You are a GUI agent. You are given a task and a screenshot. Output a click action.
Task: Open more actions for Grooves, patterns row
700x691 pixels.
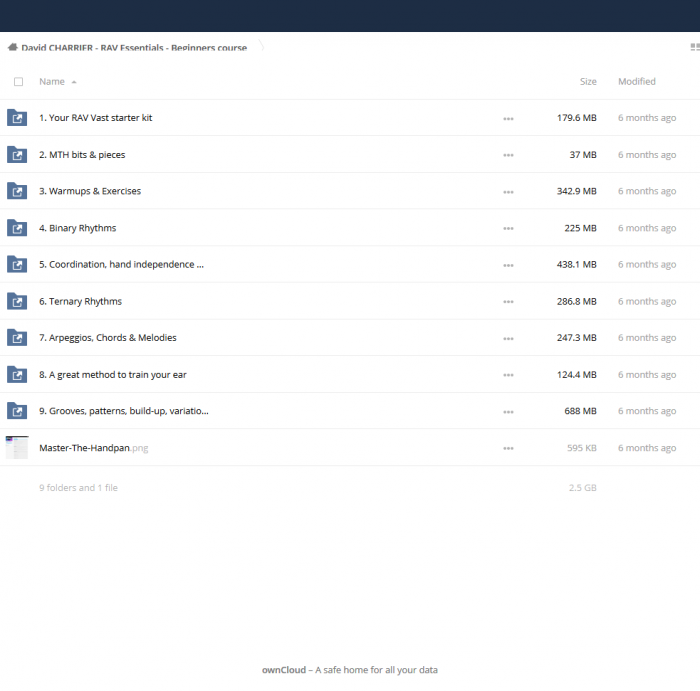point(508,412)
